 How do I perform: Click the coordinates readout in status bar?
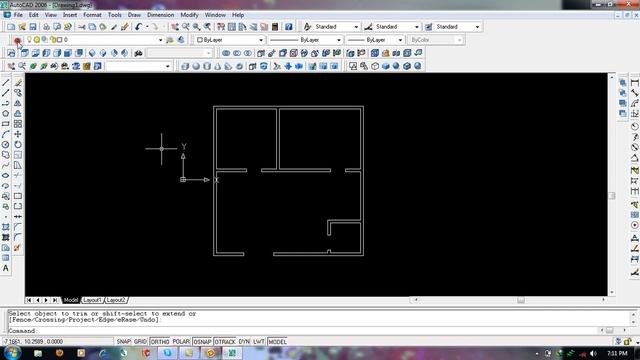click(33, 342)
